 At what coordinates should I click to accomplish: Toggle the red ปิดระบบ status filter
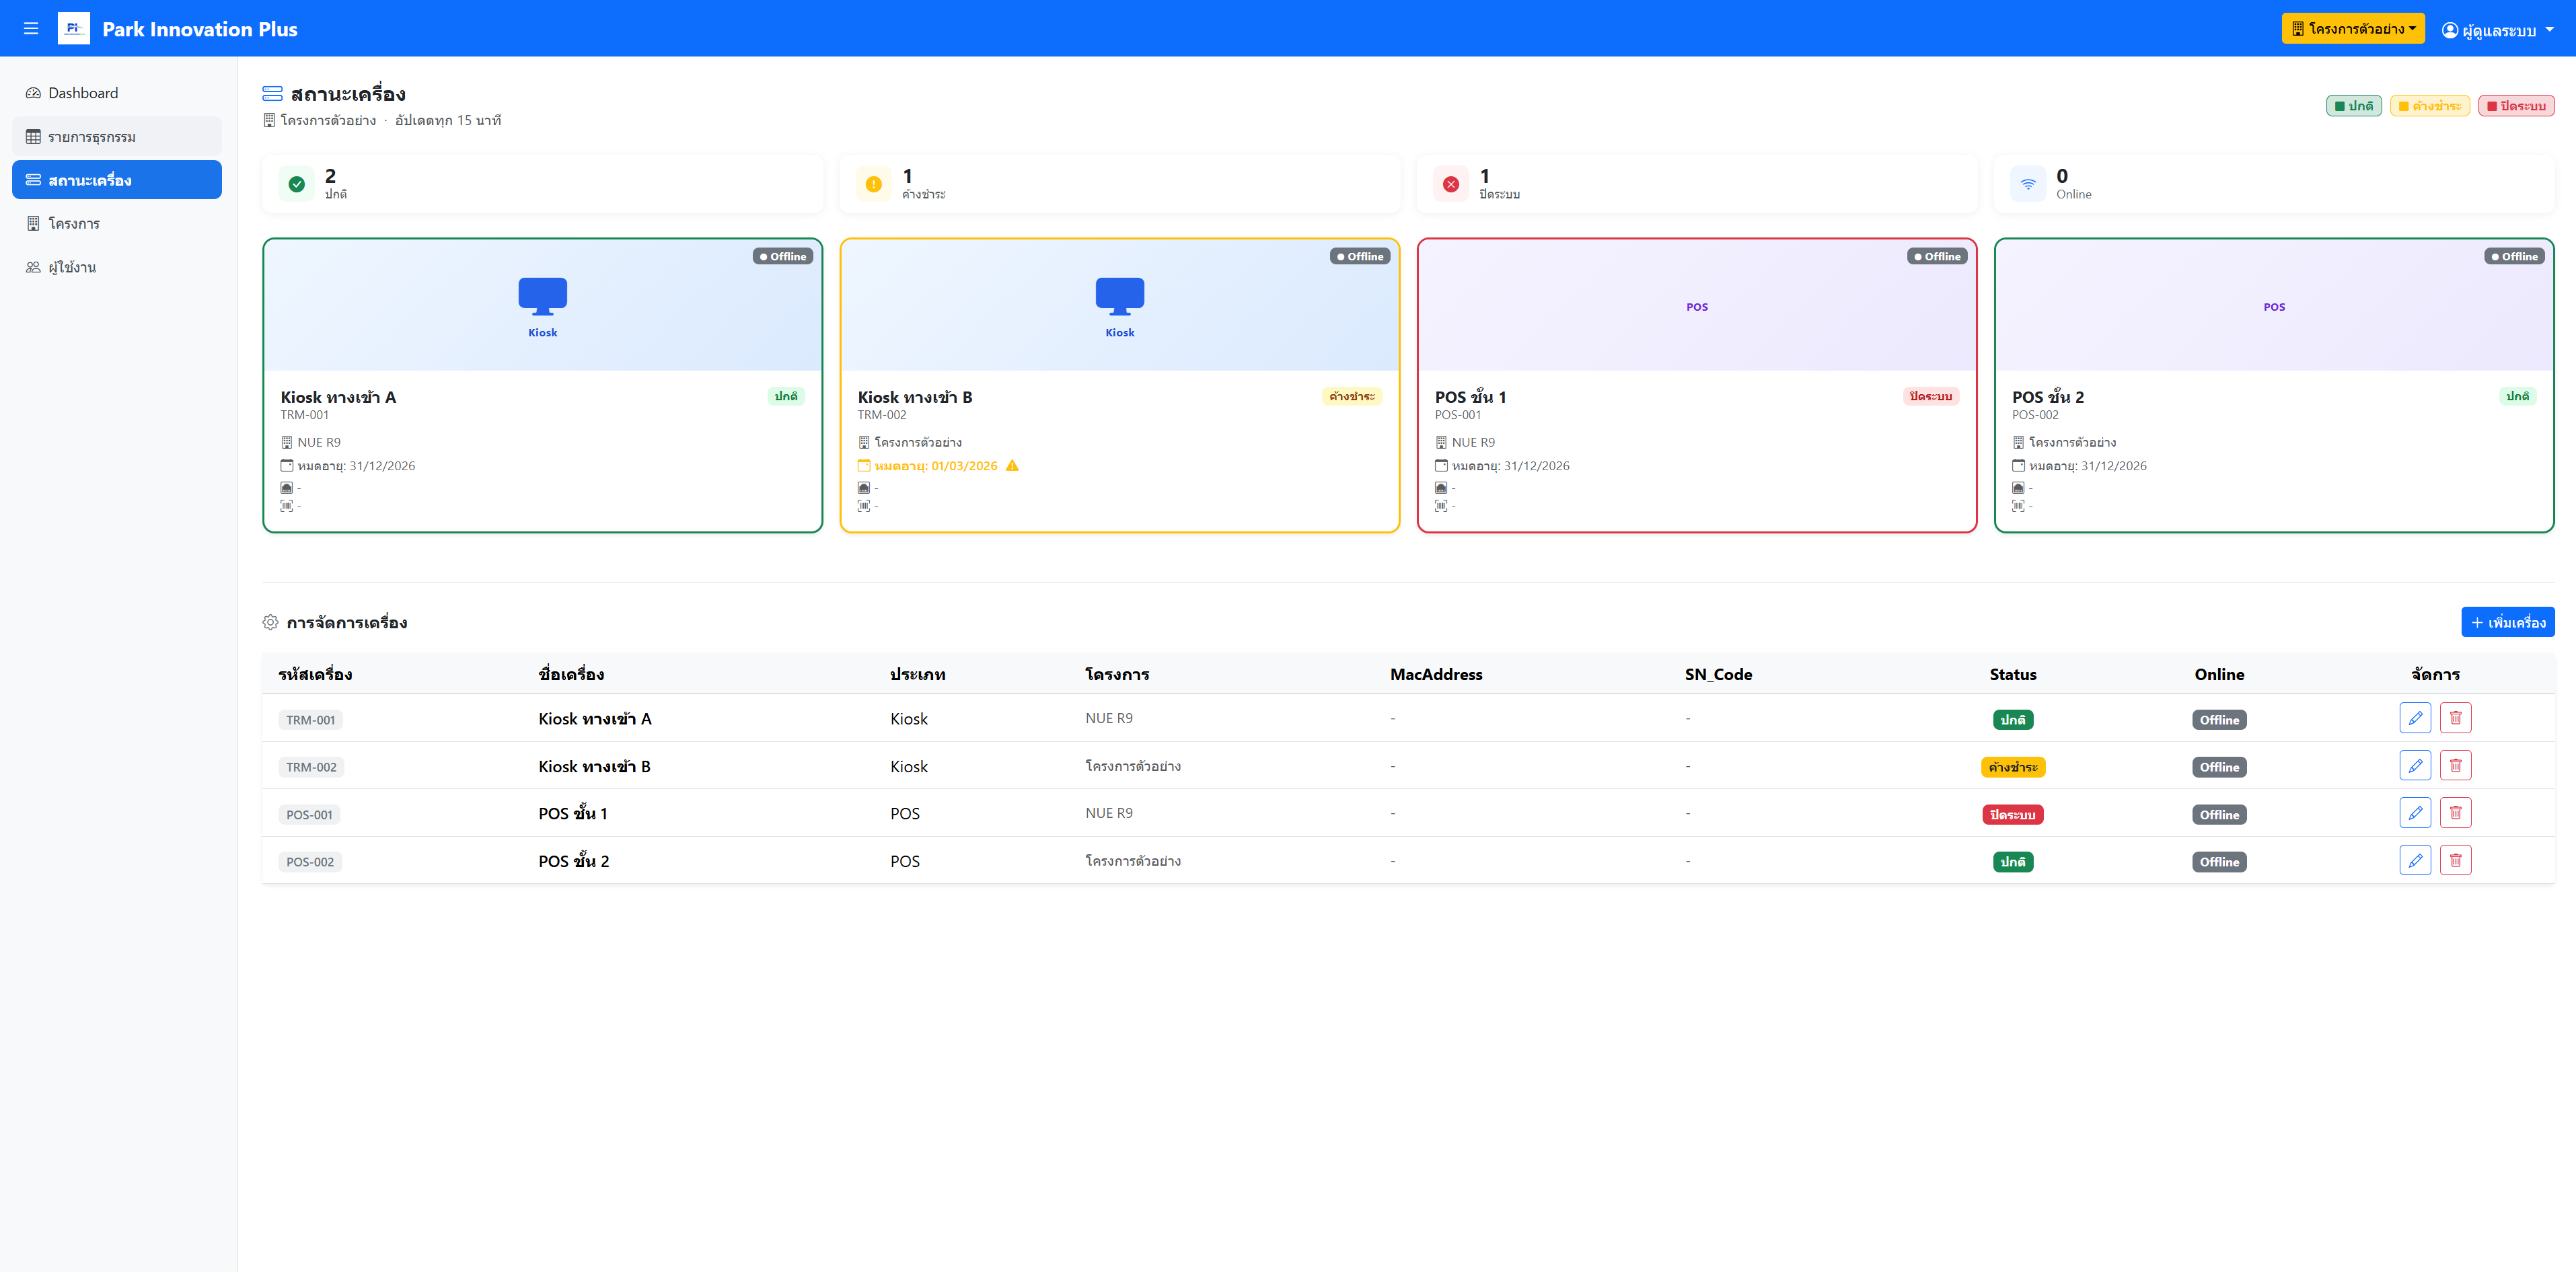(2517, 104)
